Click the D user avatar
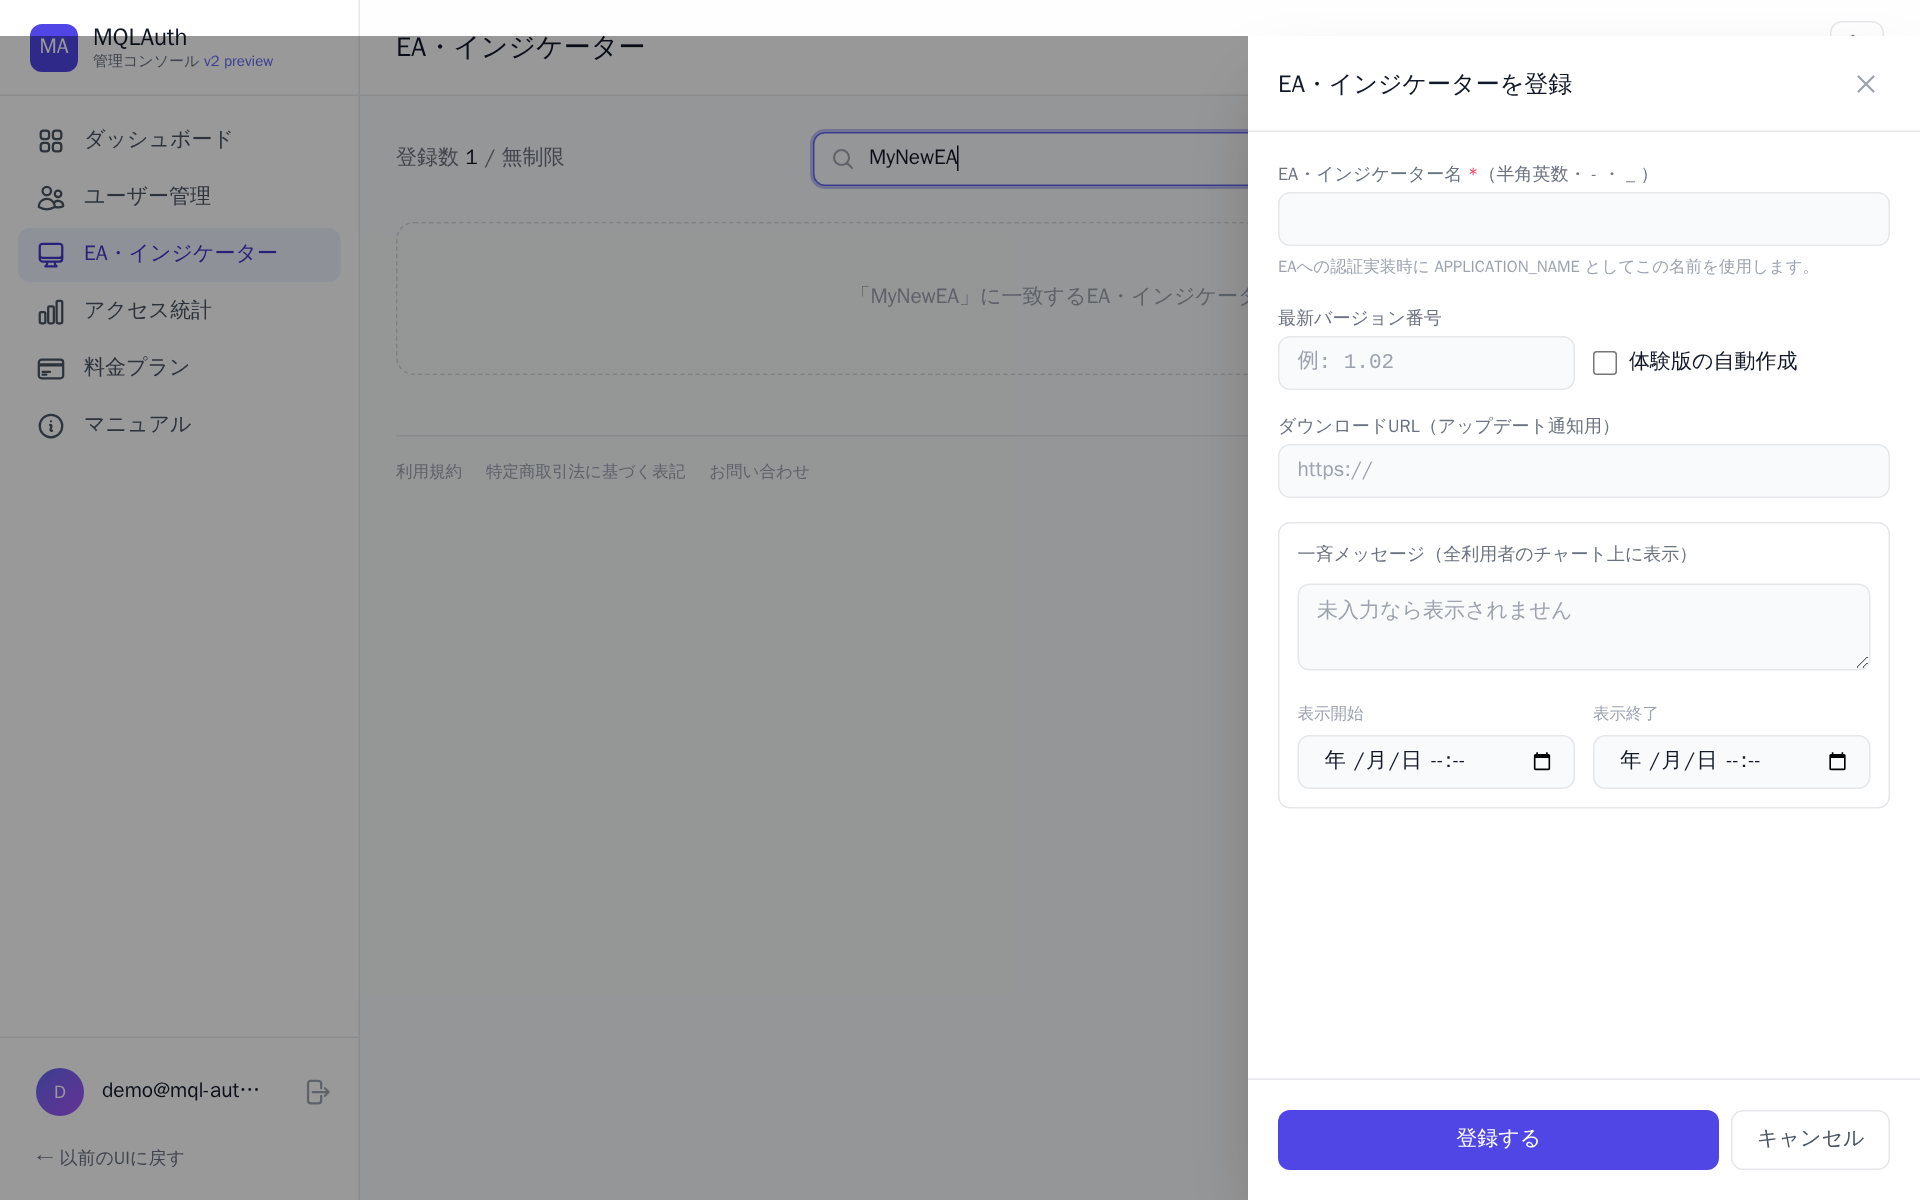Viewport: 1920px width, 1200px height. click(60, 1091)
